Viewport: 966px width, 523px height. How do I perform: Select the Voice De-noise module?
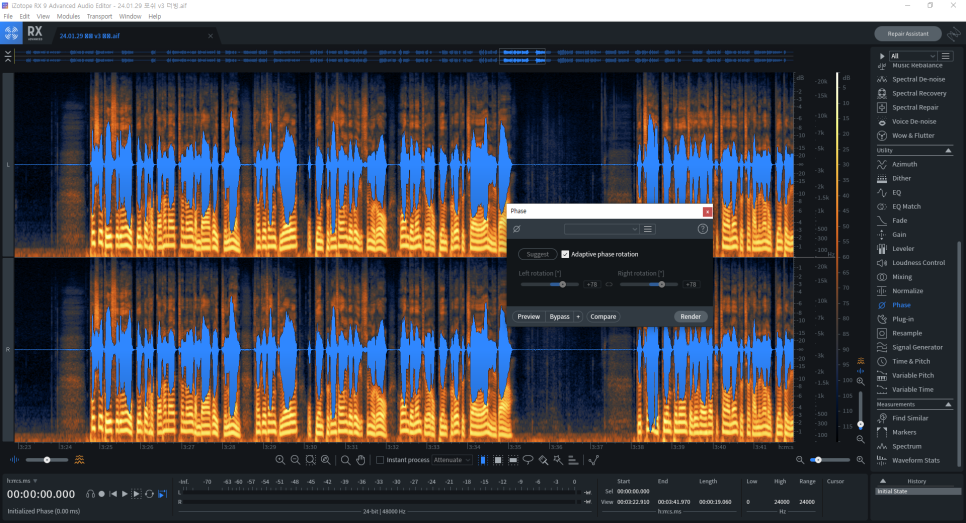click(914, 121)
